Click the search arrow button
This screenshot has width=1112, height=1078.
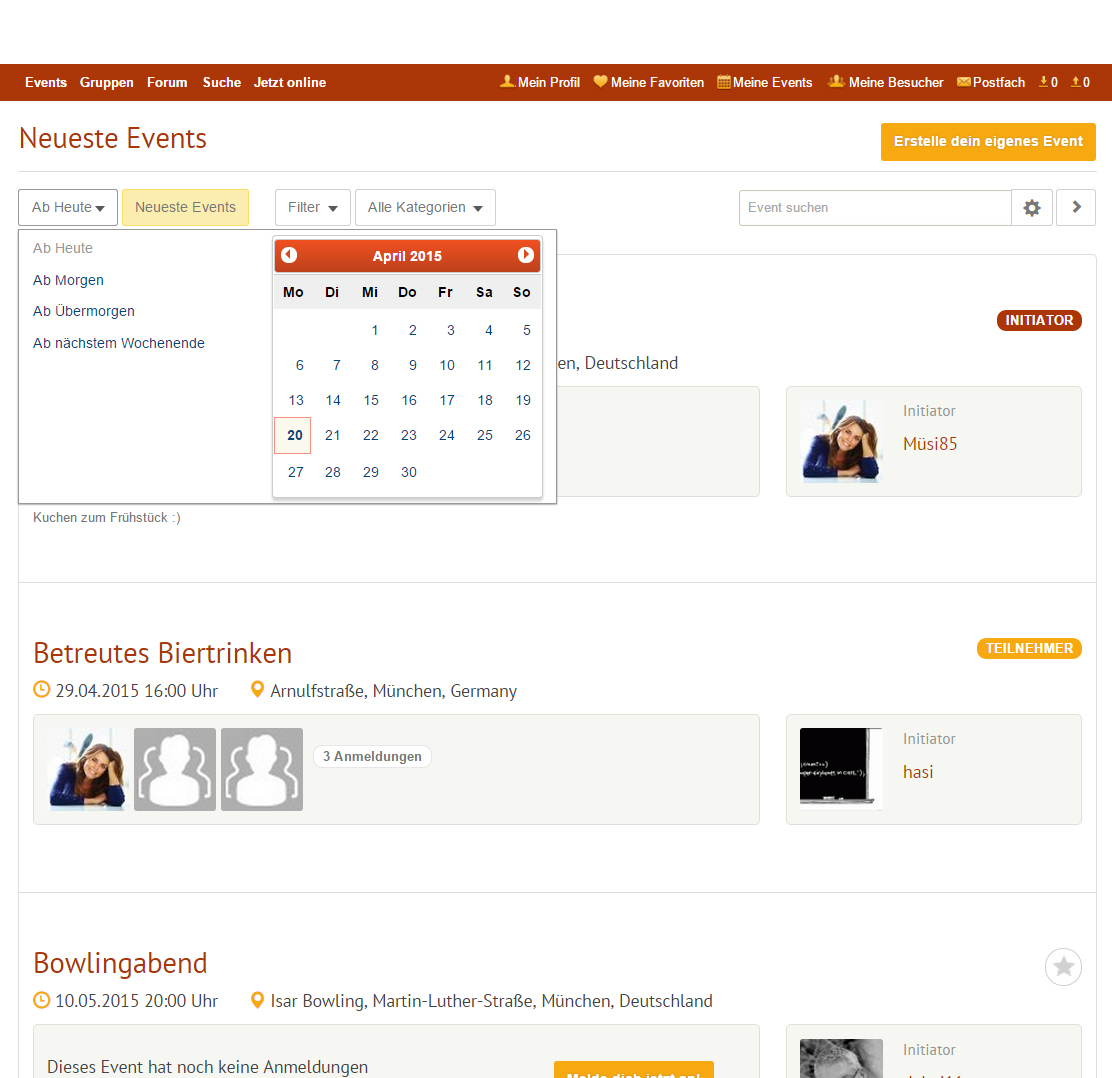(1076, 208)
